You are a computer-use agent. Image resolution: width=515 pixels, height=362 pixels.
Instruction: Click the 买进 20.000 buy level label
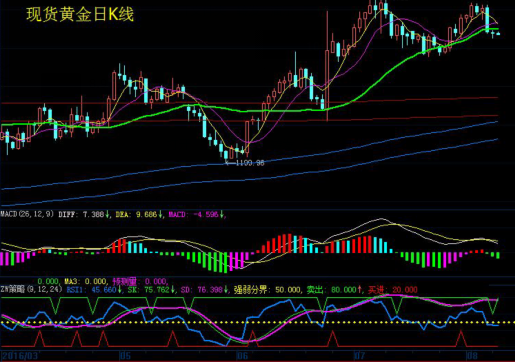point(392,289)
